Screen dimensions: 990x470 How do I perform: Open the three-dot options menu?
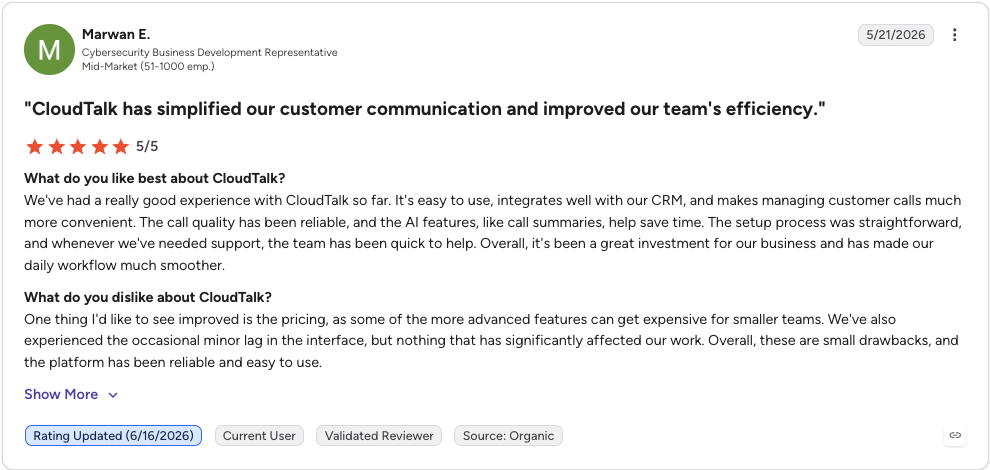click(x=955, y=35)
